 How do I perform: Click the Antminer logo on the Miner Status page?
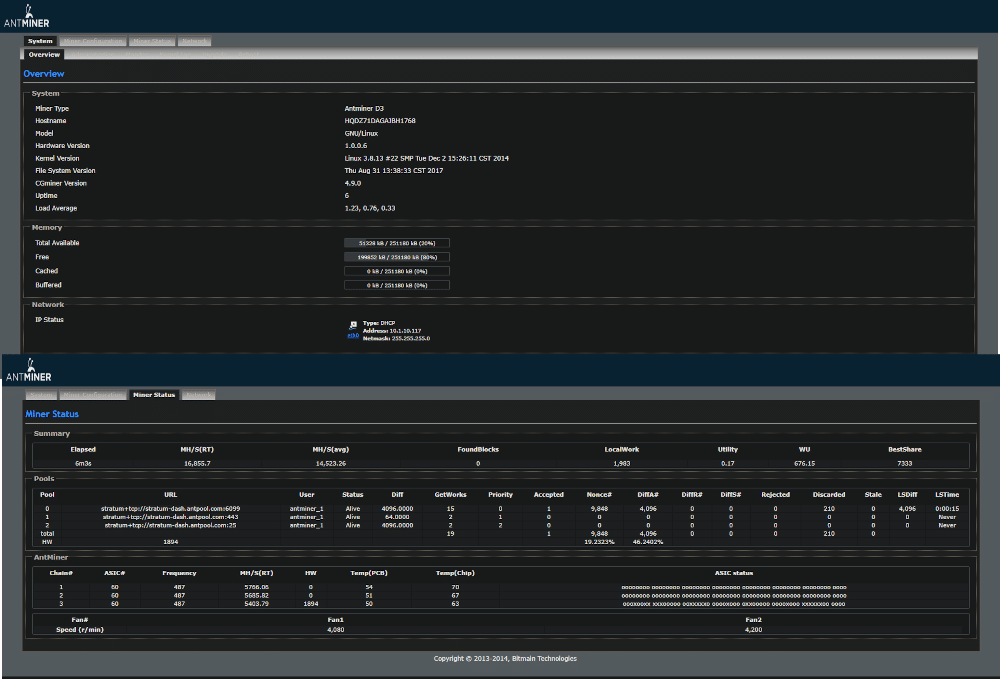click(29, 370)
